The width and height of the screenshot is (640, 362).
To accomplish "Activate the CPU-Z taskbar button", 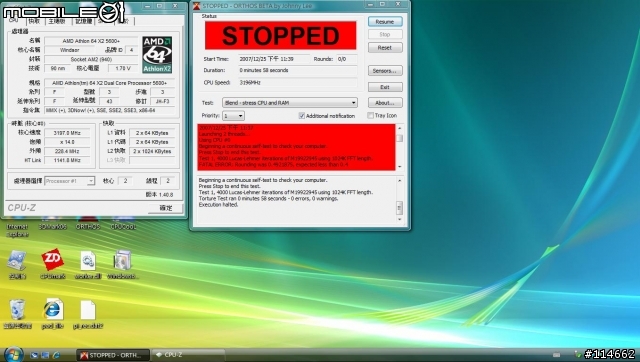I will click(x=188, y=355).
